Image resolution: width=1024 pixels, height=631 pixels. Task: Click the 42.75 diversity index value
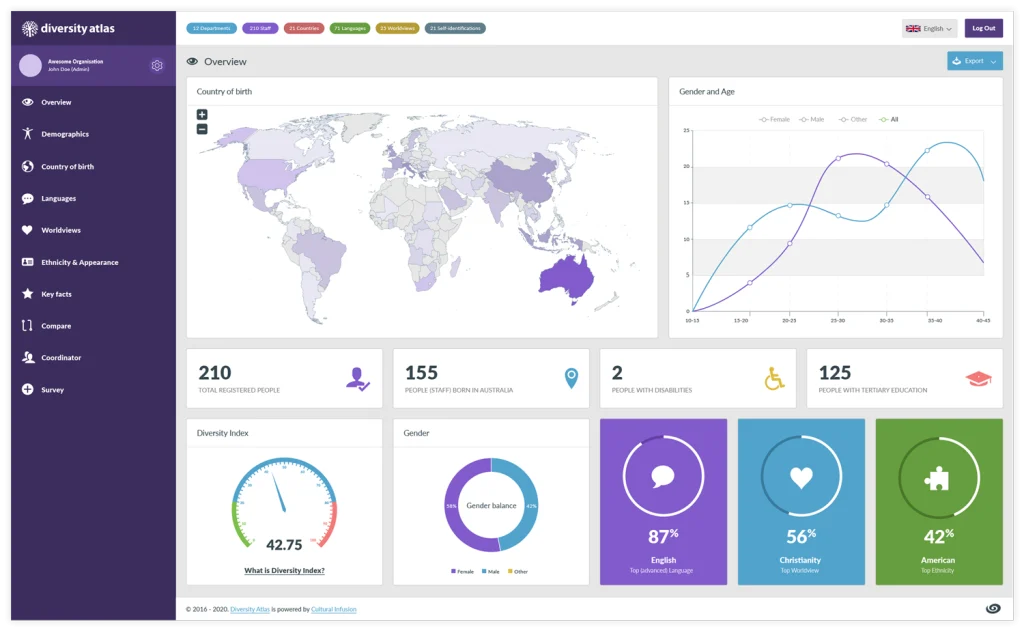point(284,545)
